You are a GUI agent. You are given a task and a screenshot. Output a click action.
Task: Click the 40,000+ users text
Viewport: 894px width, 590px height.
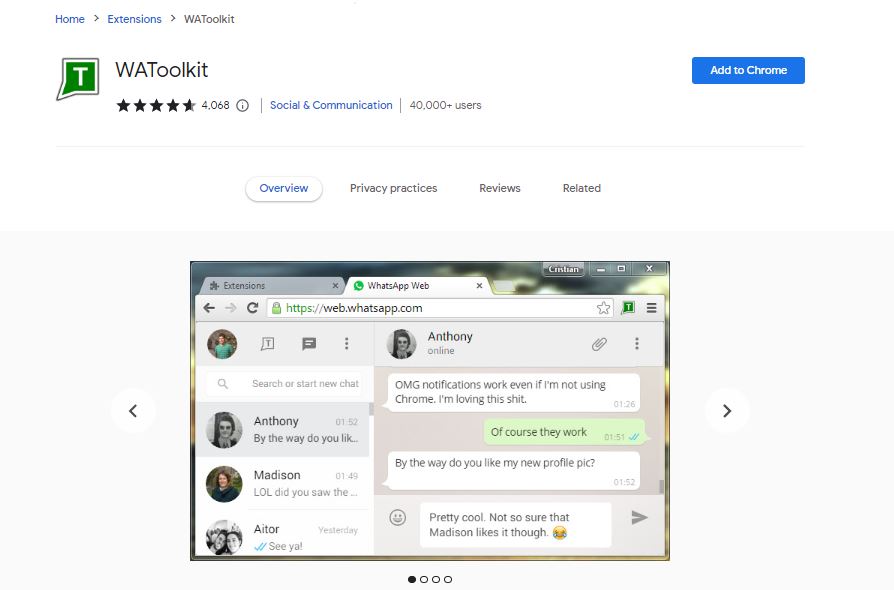445,105
